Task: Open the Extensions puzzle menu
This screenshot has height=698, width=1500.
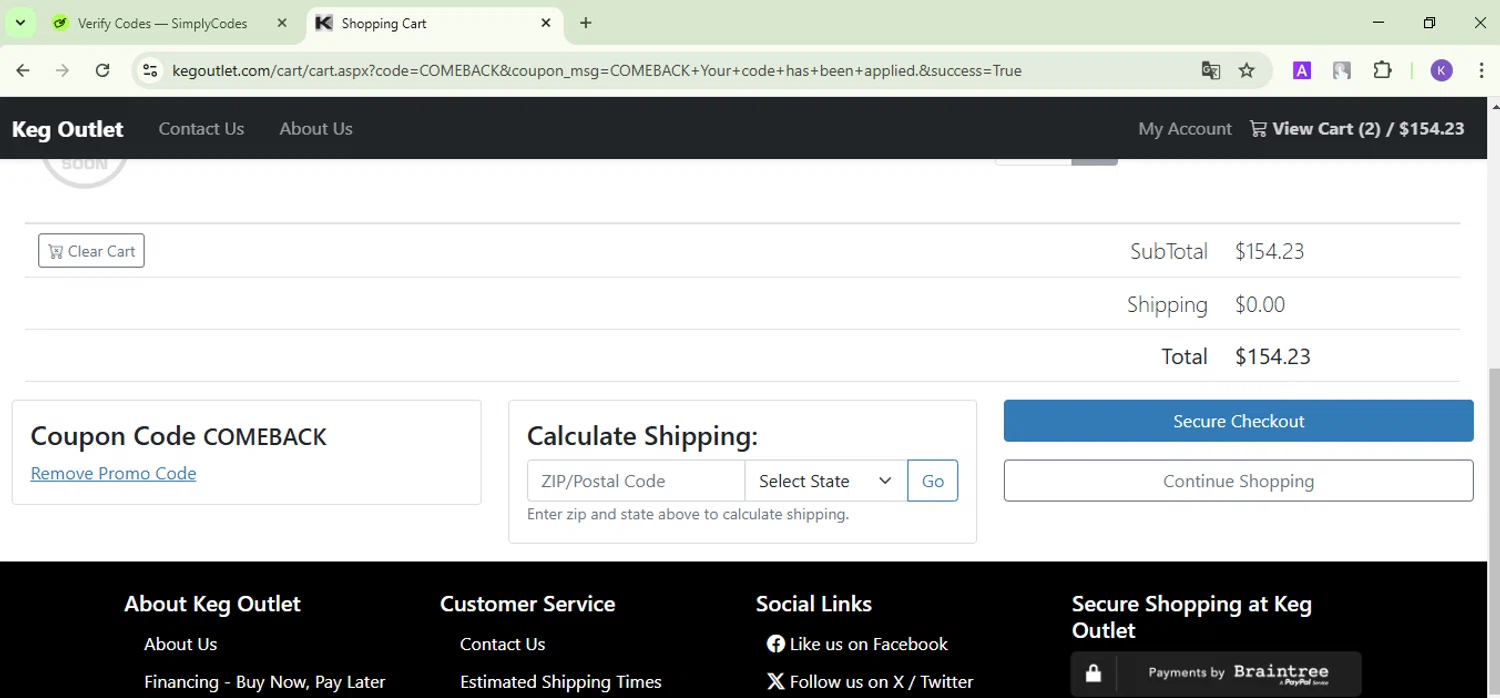Action: (1382, 70)
